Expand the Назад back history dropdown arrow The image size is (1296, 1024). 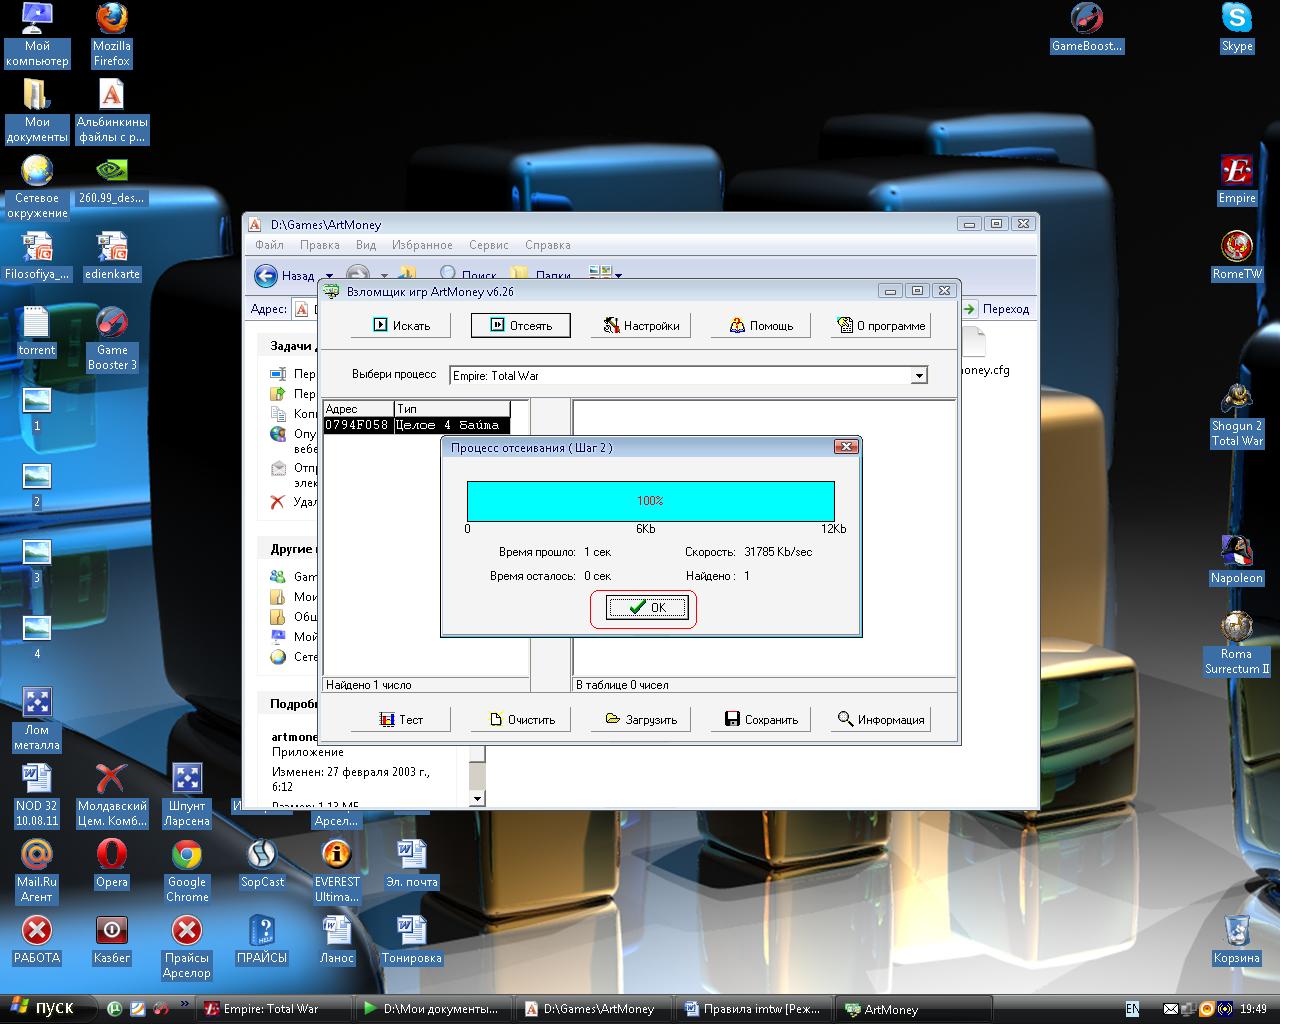point(330,276)
